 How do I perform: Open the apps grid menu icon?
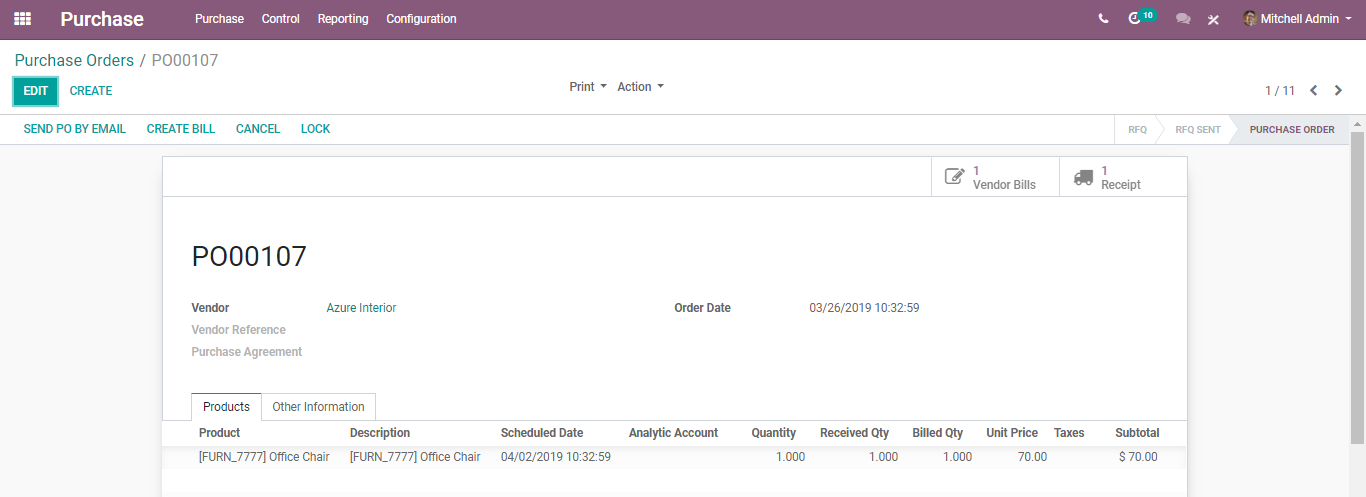22,19
